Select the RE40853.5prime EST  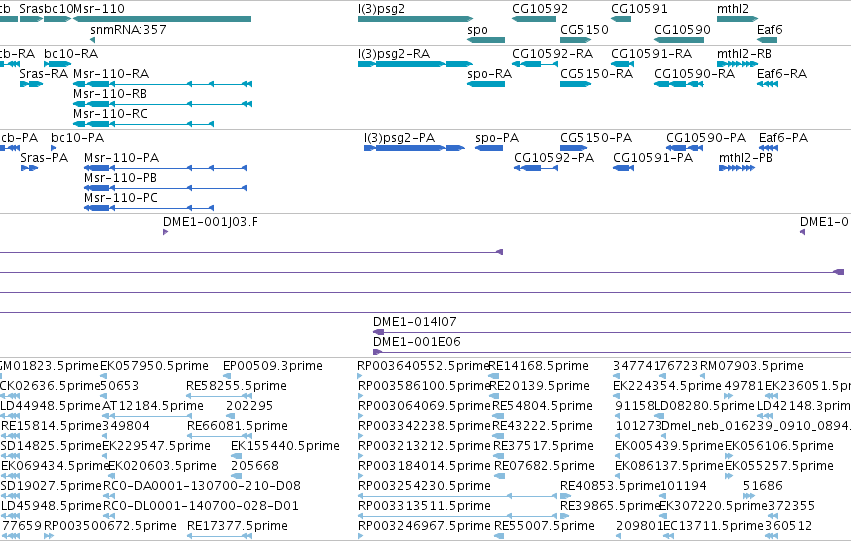565,496
